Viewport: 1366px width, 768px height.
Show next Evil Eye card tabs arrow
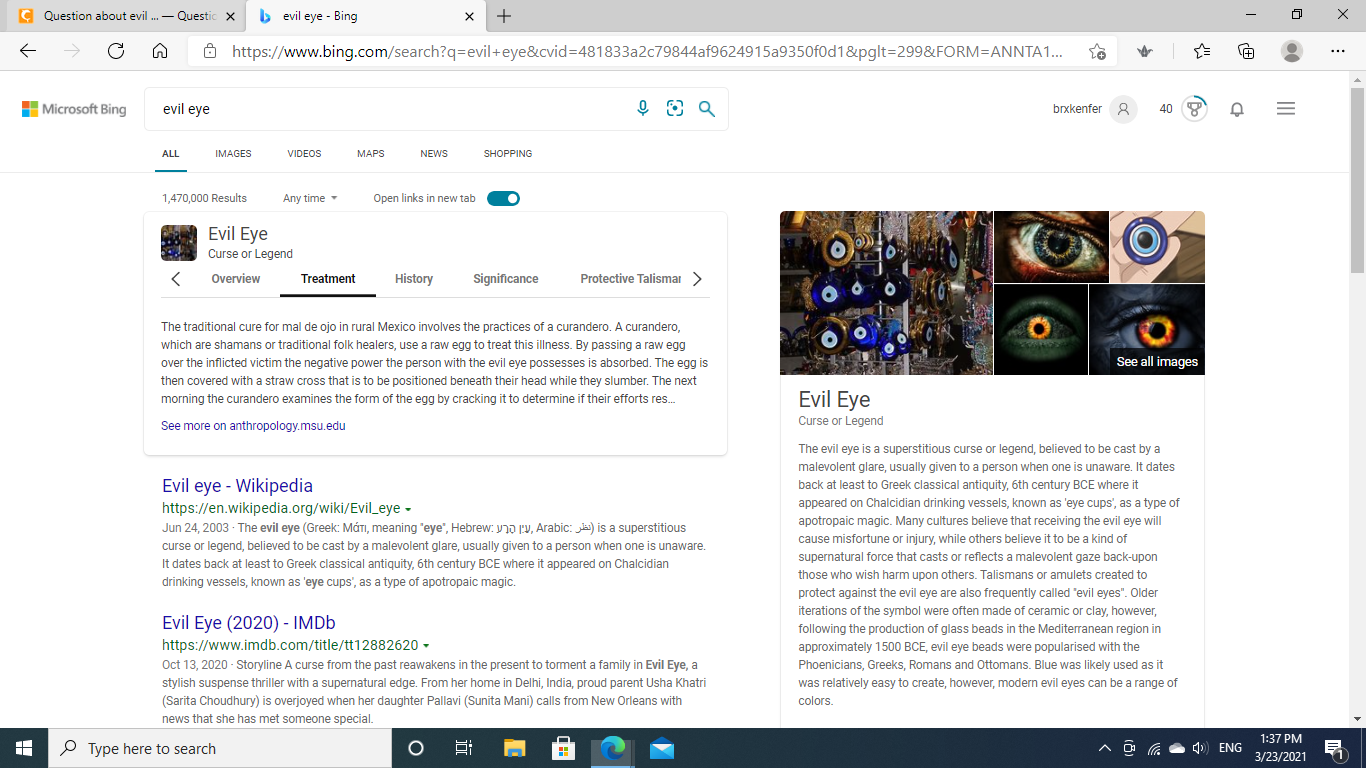point(697,279)
